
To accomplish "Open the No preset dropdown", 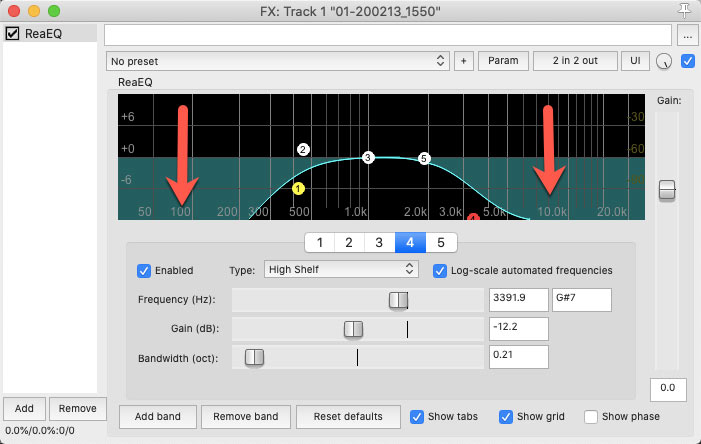I will click(277, 61).
